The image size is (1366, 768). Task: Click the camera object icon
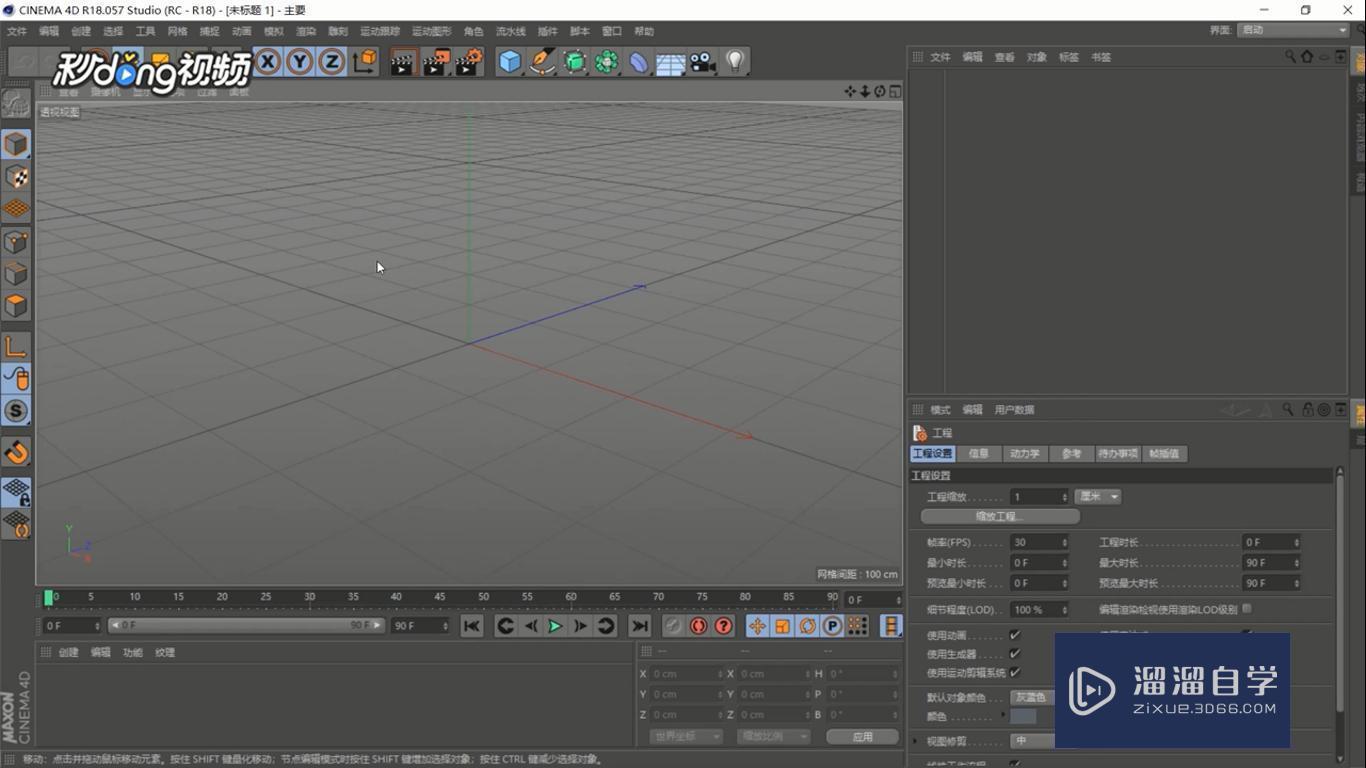coord(703,62)
